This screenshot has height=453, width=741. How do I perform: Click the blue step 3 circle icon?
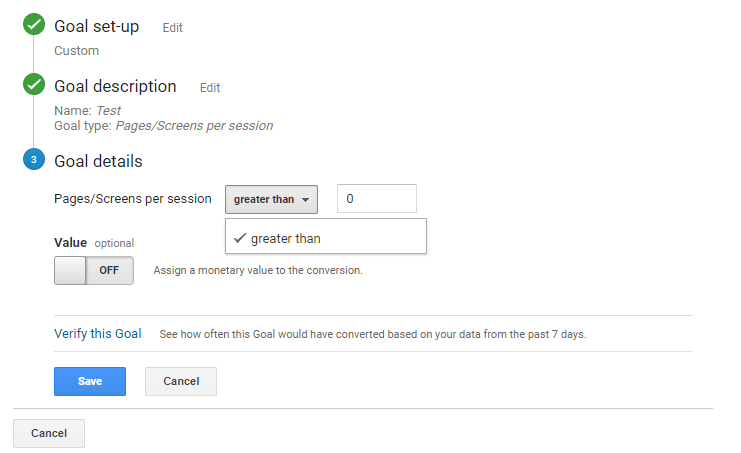click(x=34, y=160)
